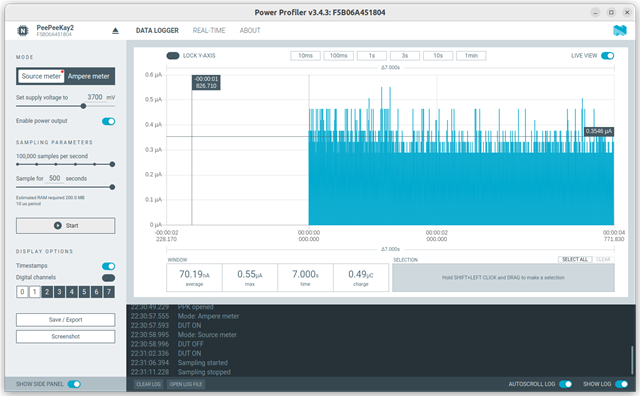Click the 100,000 samples per second label
The width and height of the screenshot is (640, 396).
[x=52, y=156]
